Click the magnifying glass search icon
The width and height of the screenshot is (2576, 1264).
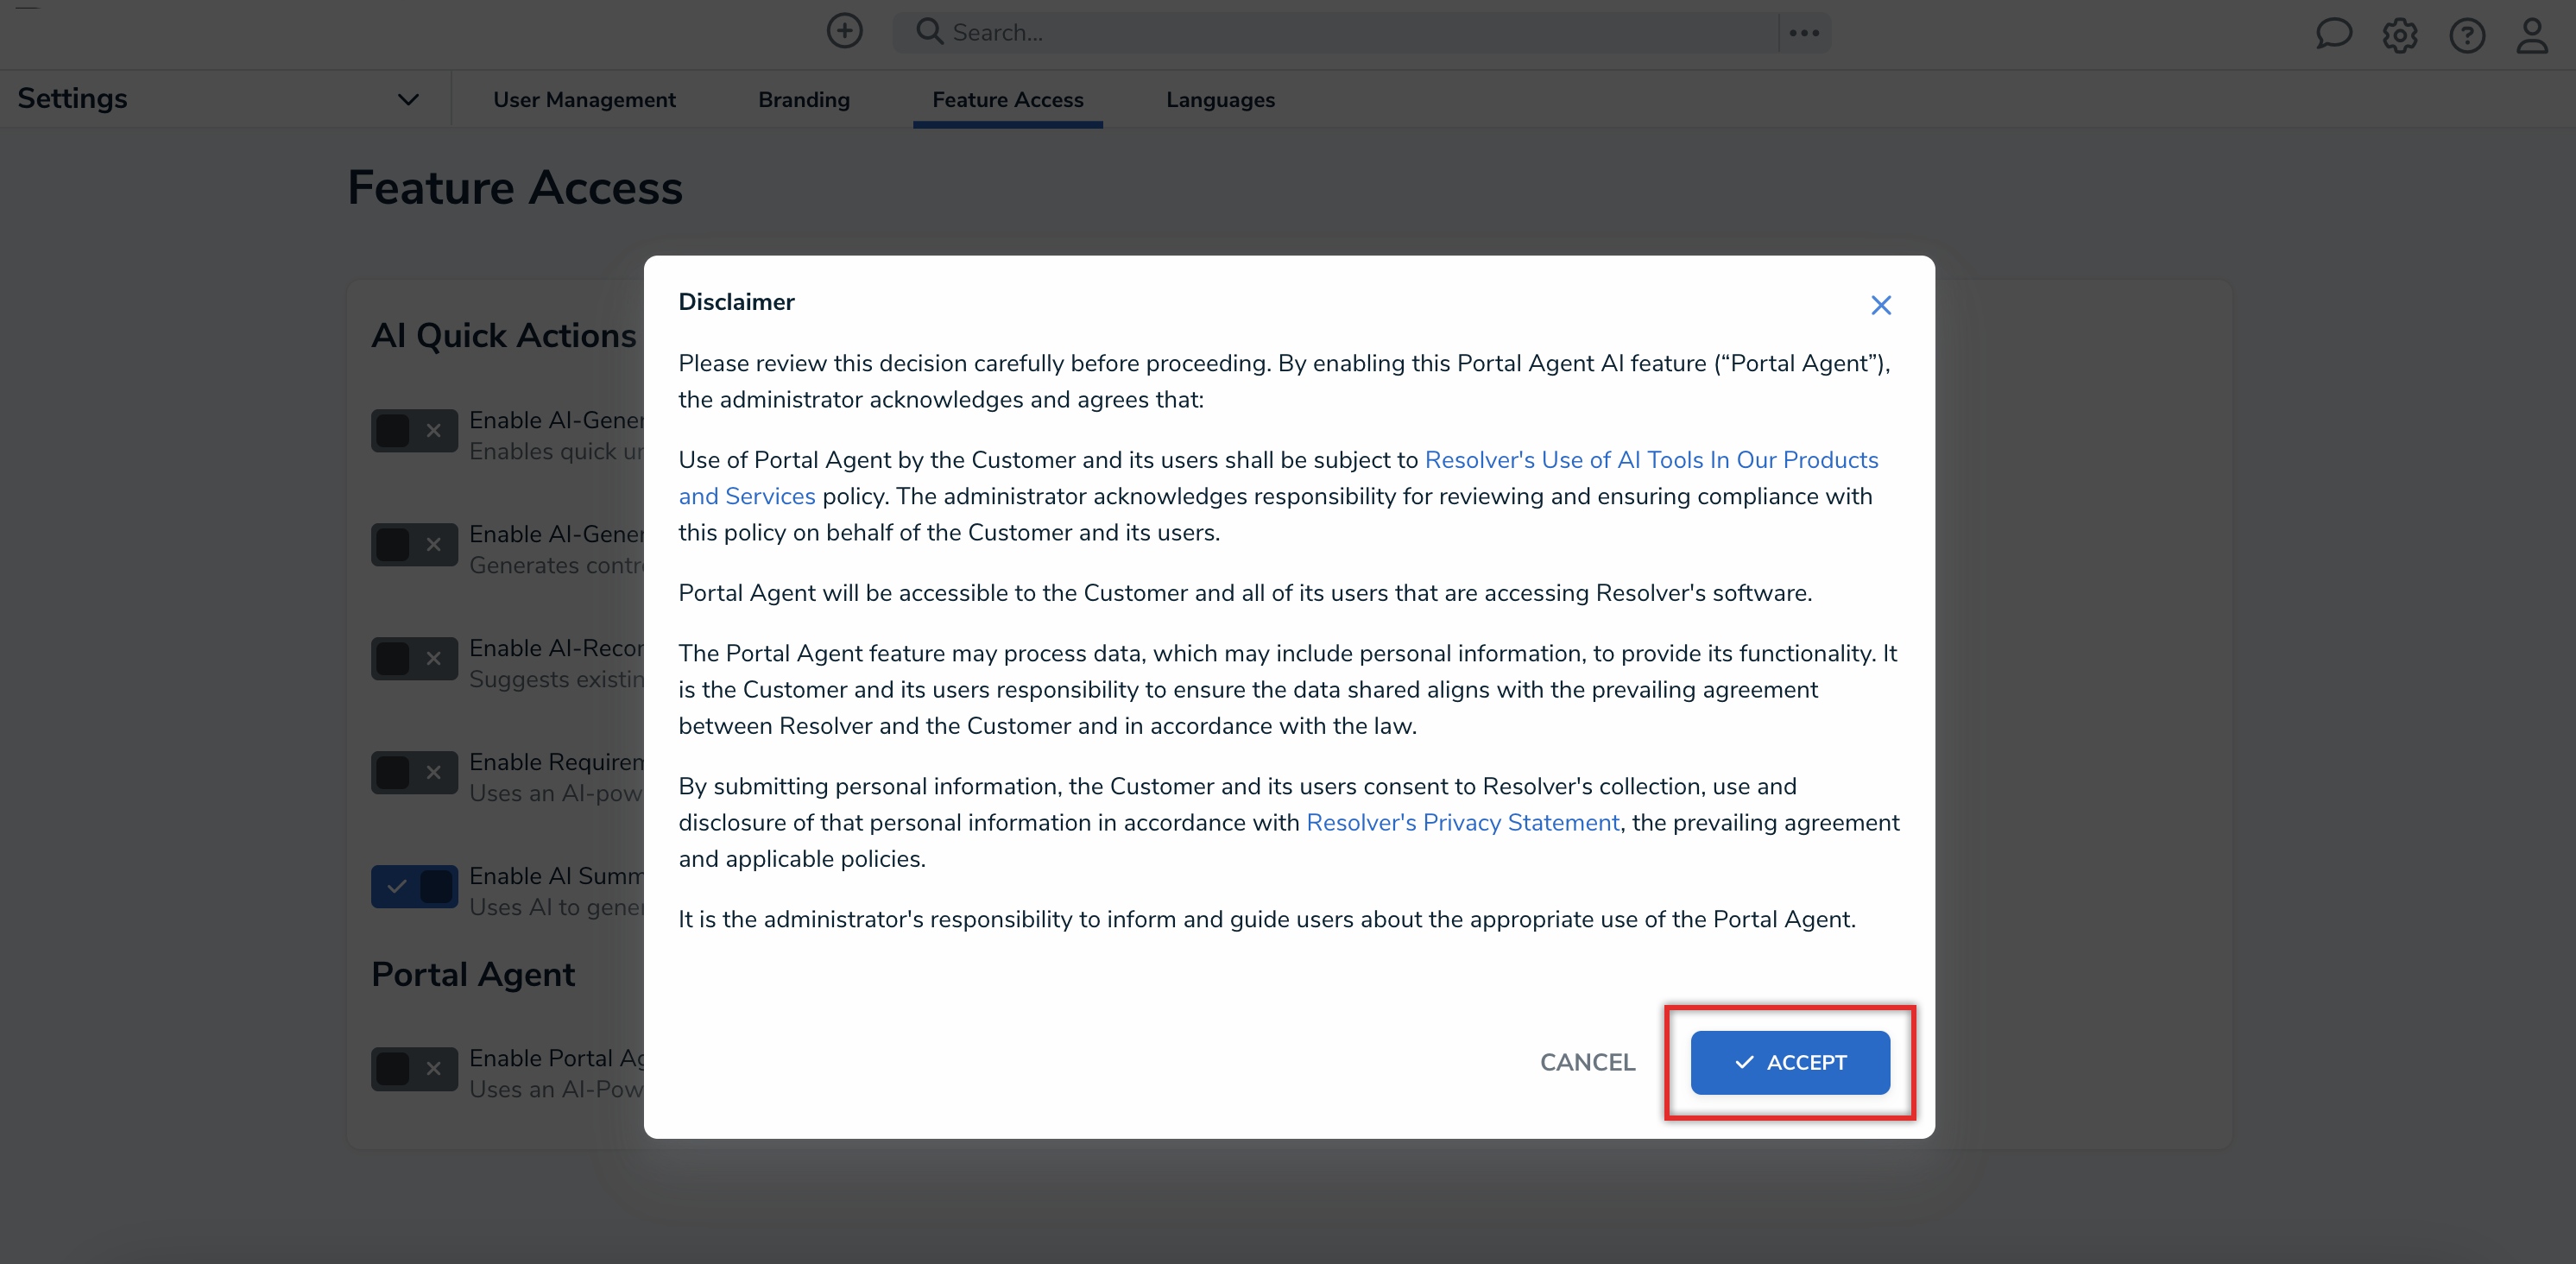coord(929,32)
